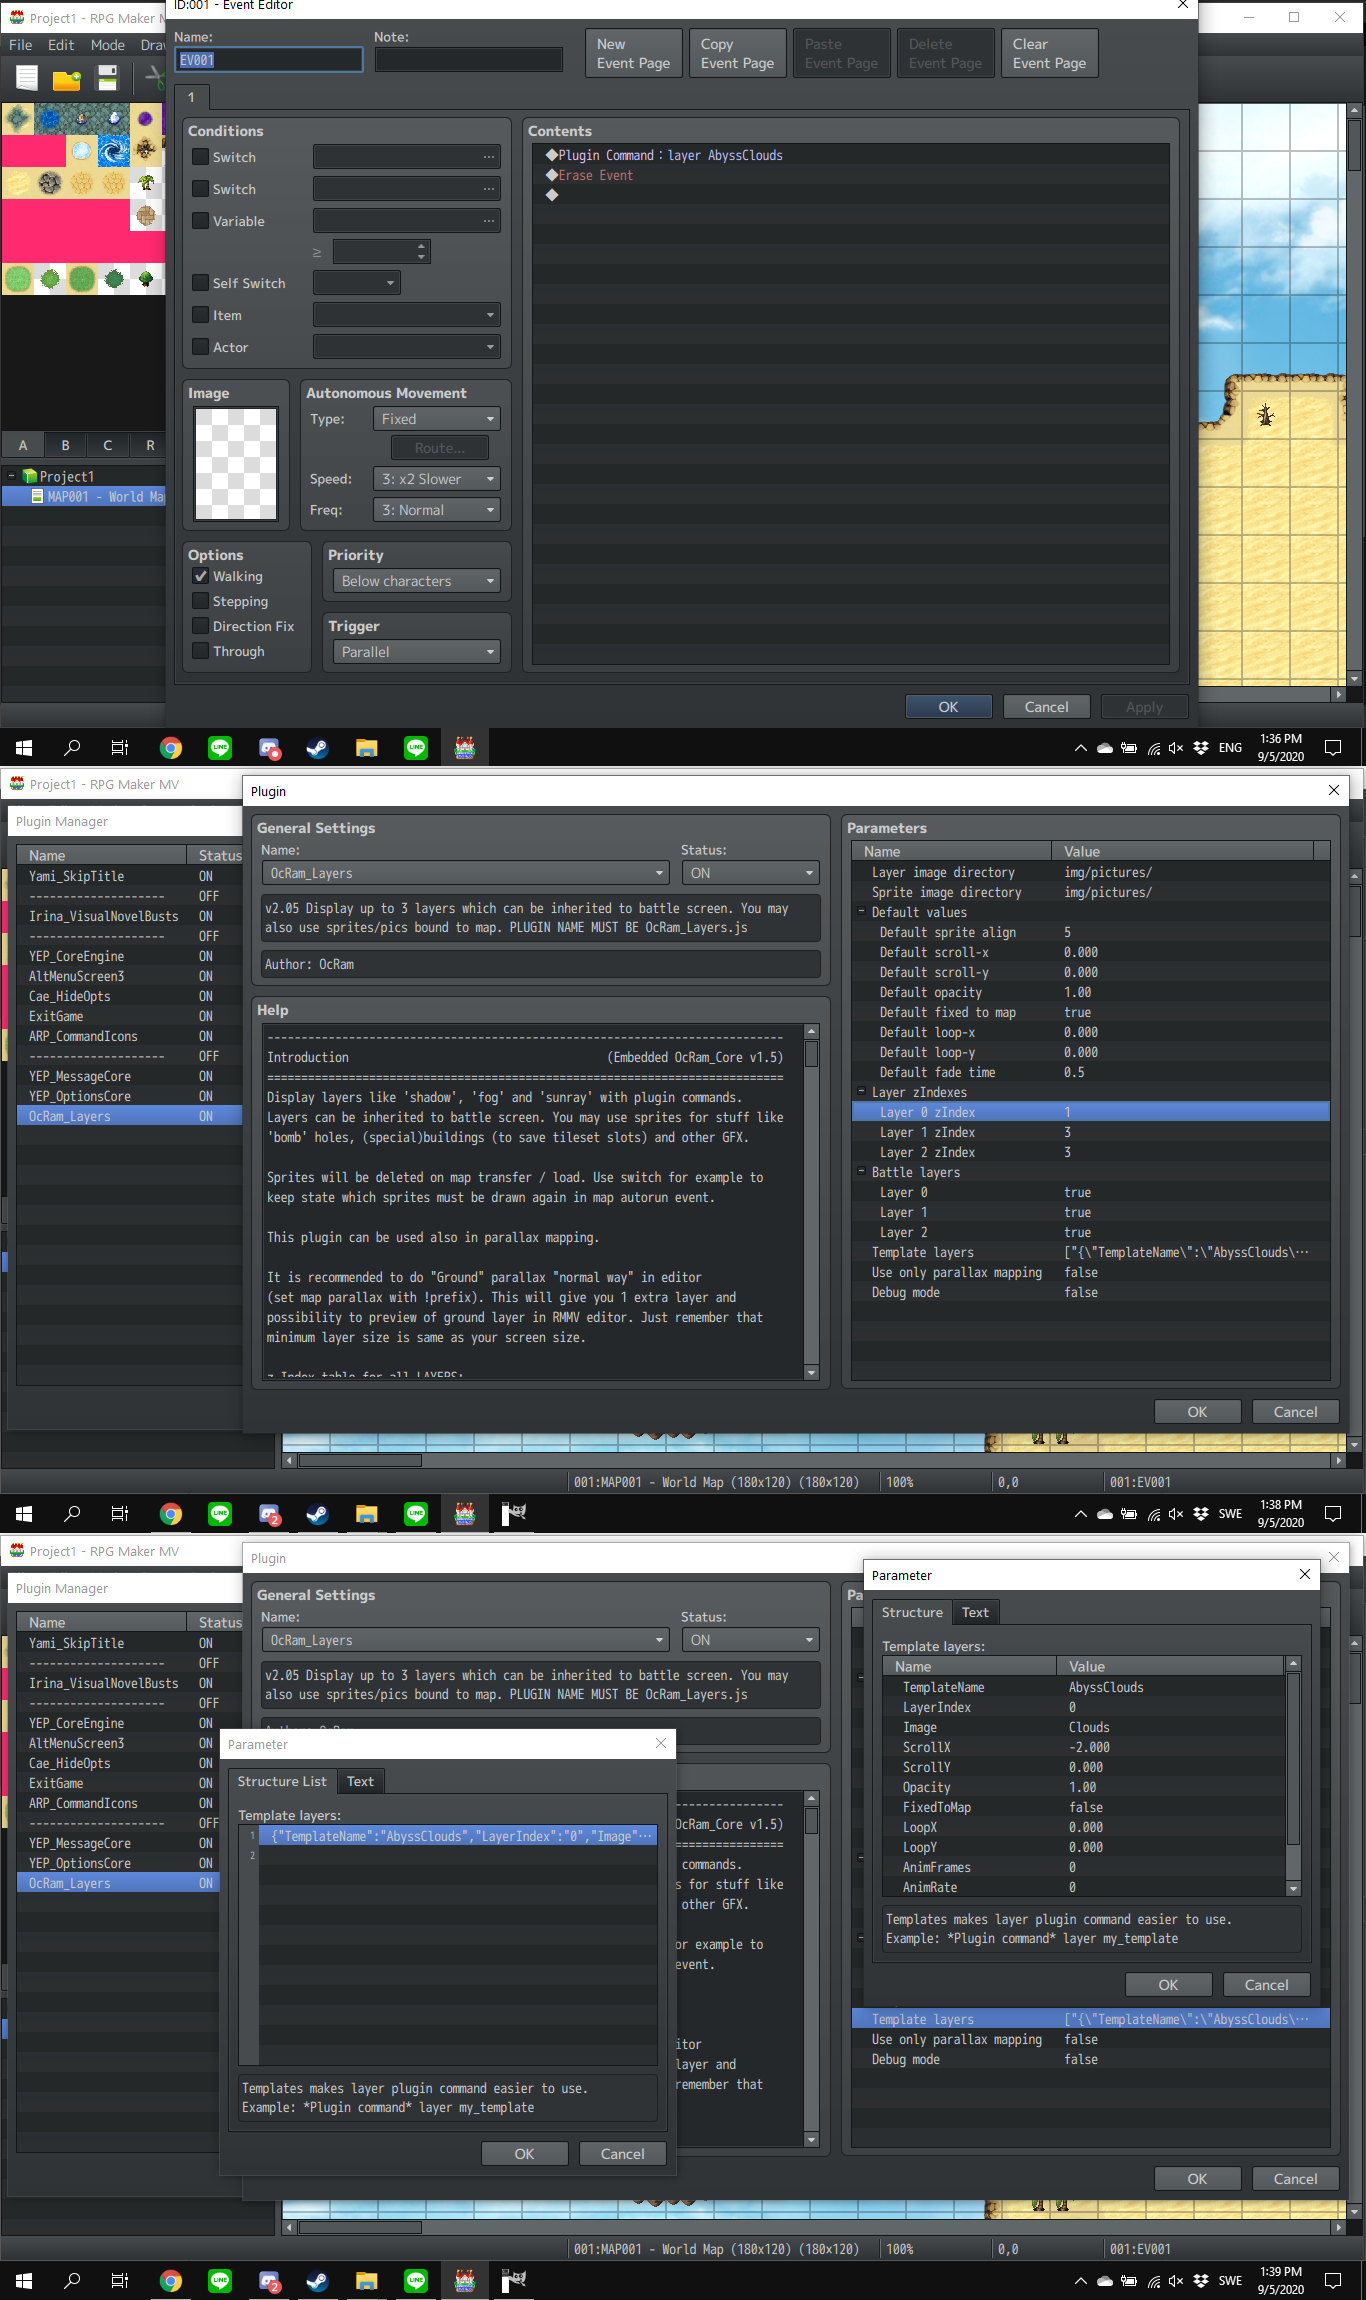This screenshot has width=1366, height=2300.
Task: Click OK in the Event Editor
Action: (x=948, y=707)
